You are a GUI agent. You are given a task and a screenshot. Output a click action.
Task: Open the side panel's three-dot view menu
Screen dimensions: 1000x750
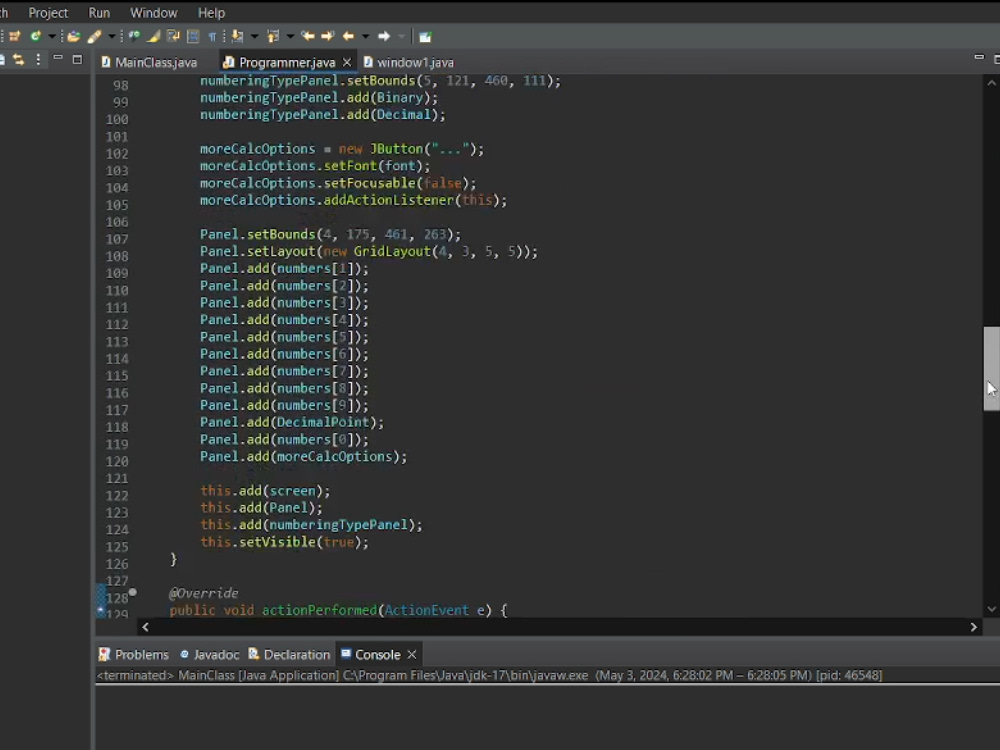coord(39,60)
